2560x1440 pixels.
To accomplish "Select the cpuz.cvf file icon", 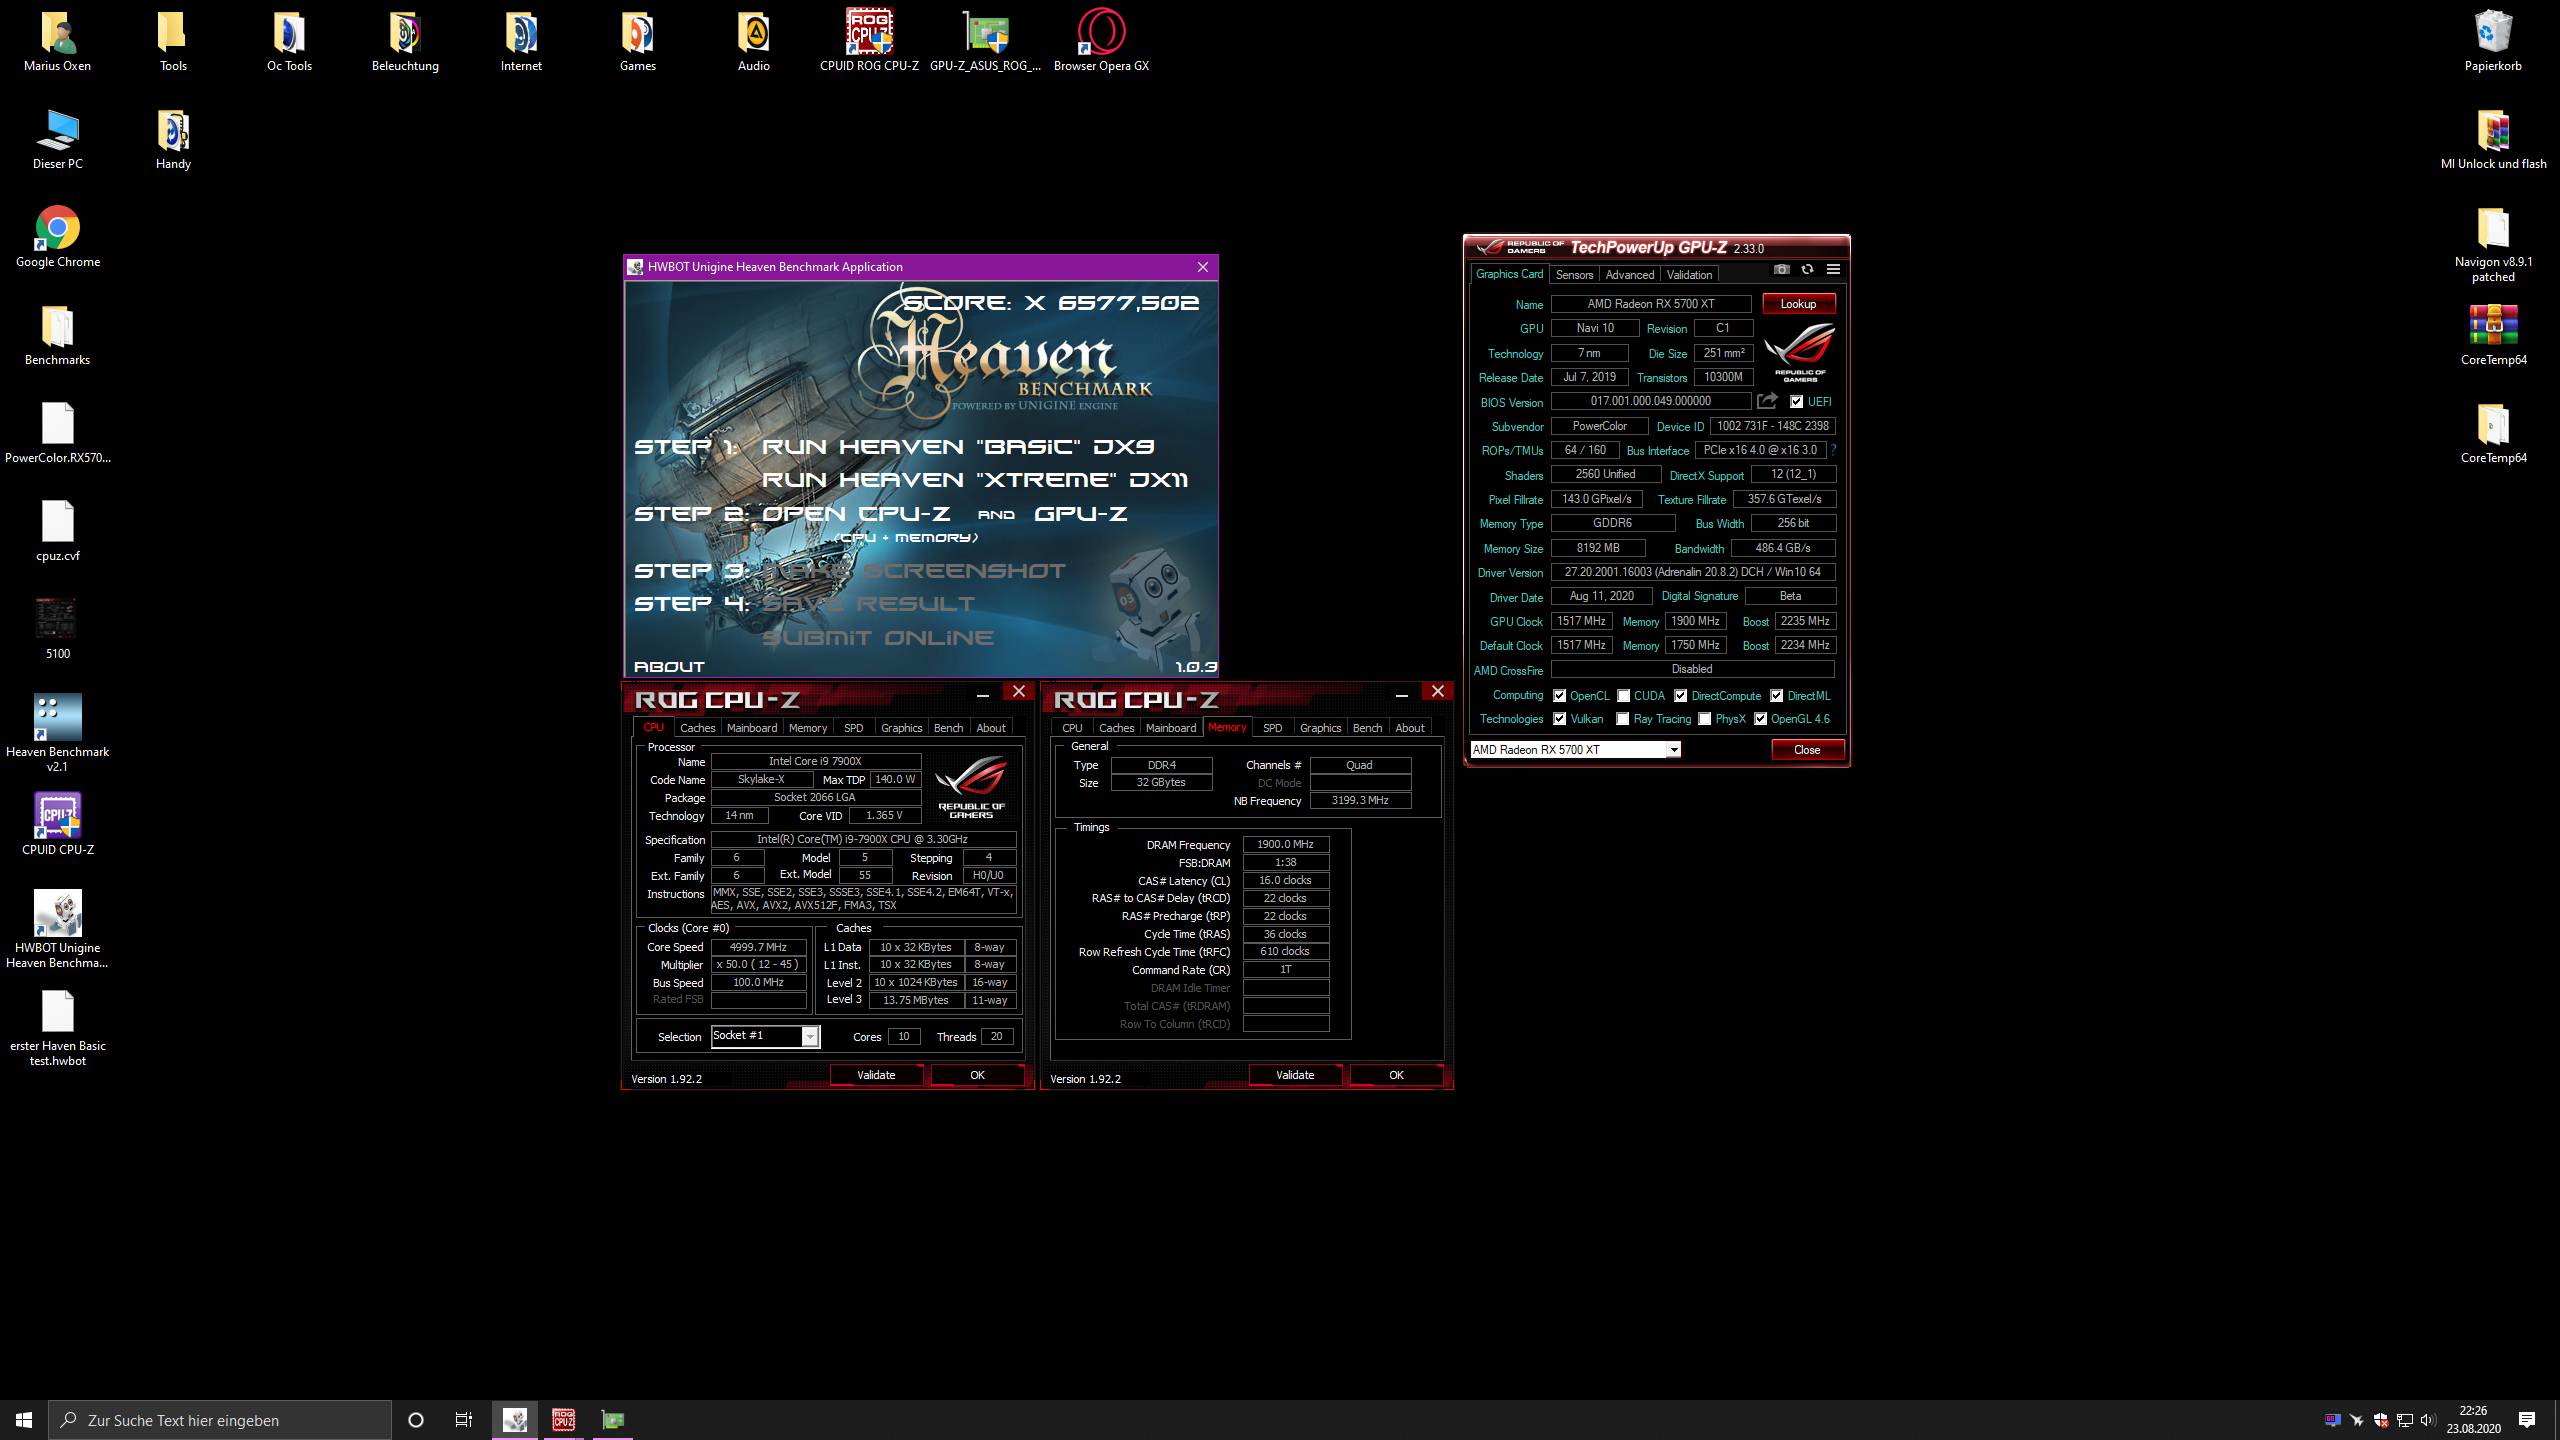I will pyautogui.click(x=57, y=523).
